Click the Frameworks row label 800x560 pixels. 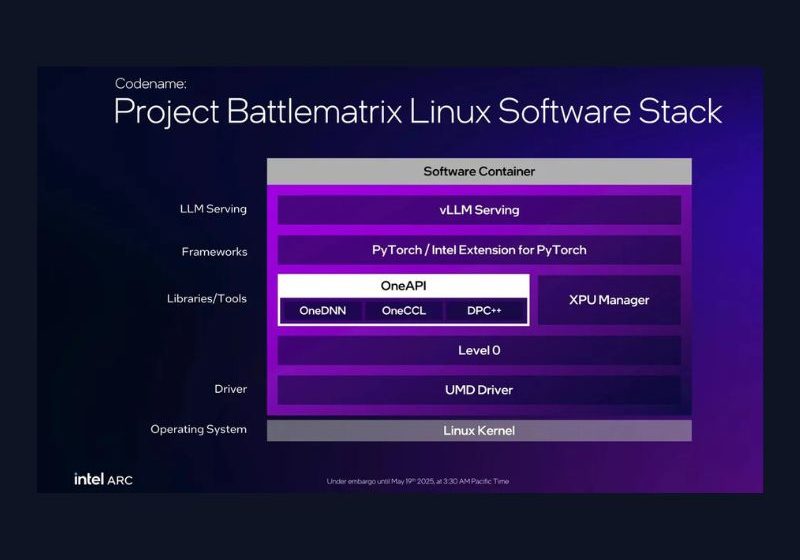(214, 251)
